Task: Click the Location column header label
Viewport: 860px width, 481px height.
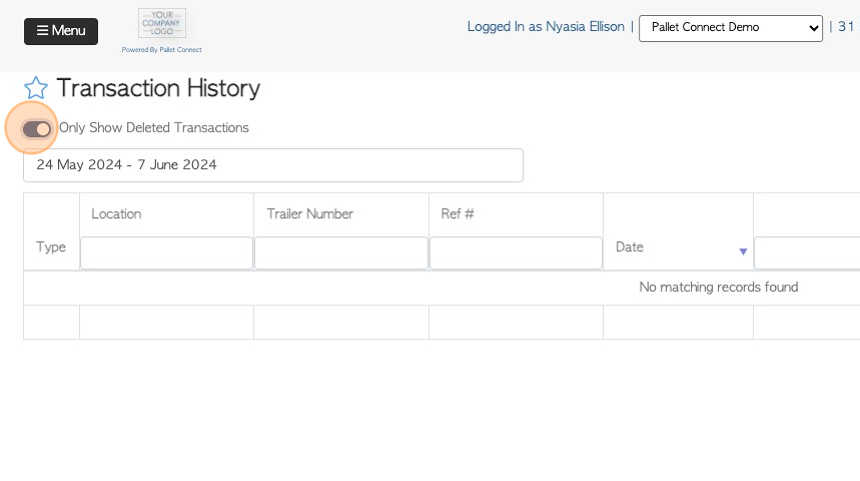Action: (116, 214)
